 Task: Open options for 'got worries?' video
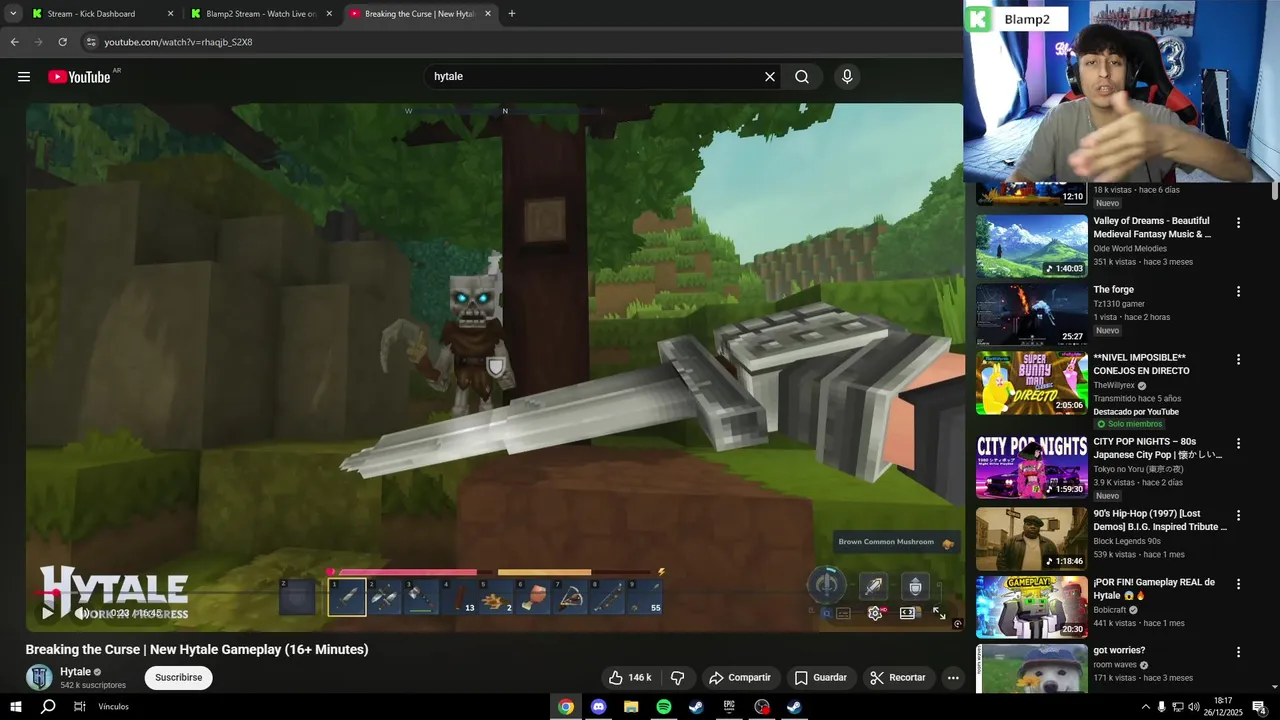pos(1238,652)
